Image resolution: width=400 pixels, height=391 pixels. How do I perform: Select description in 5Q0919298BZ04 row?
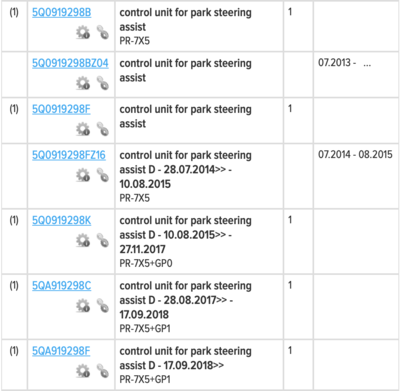point(186,70)
